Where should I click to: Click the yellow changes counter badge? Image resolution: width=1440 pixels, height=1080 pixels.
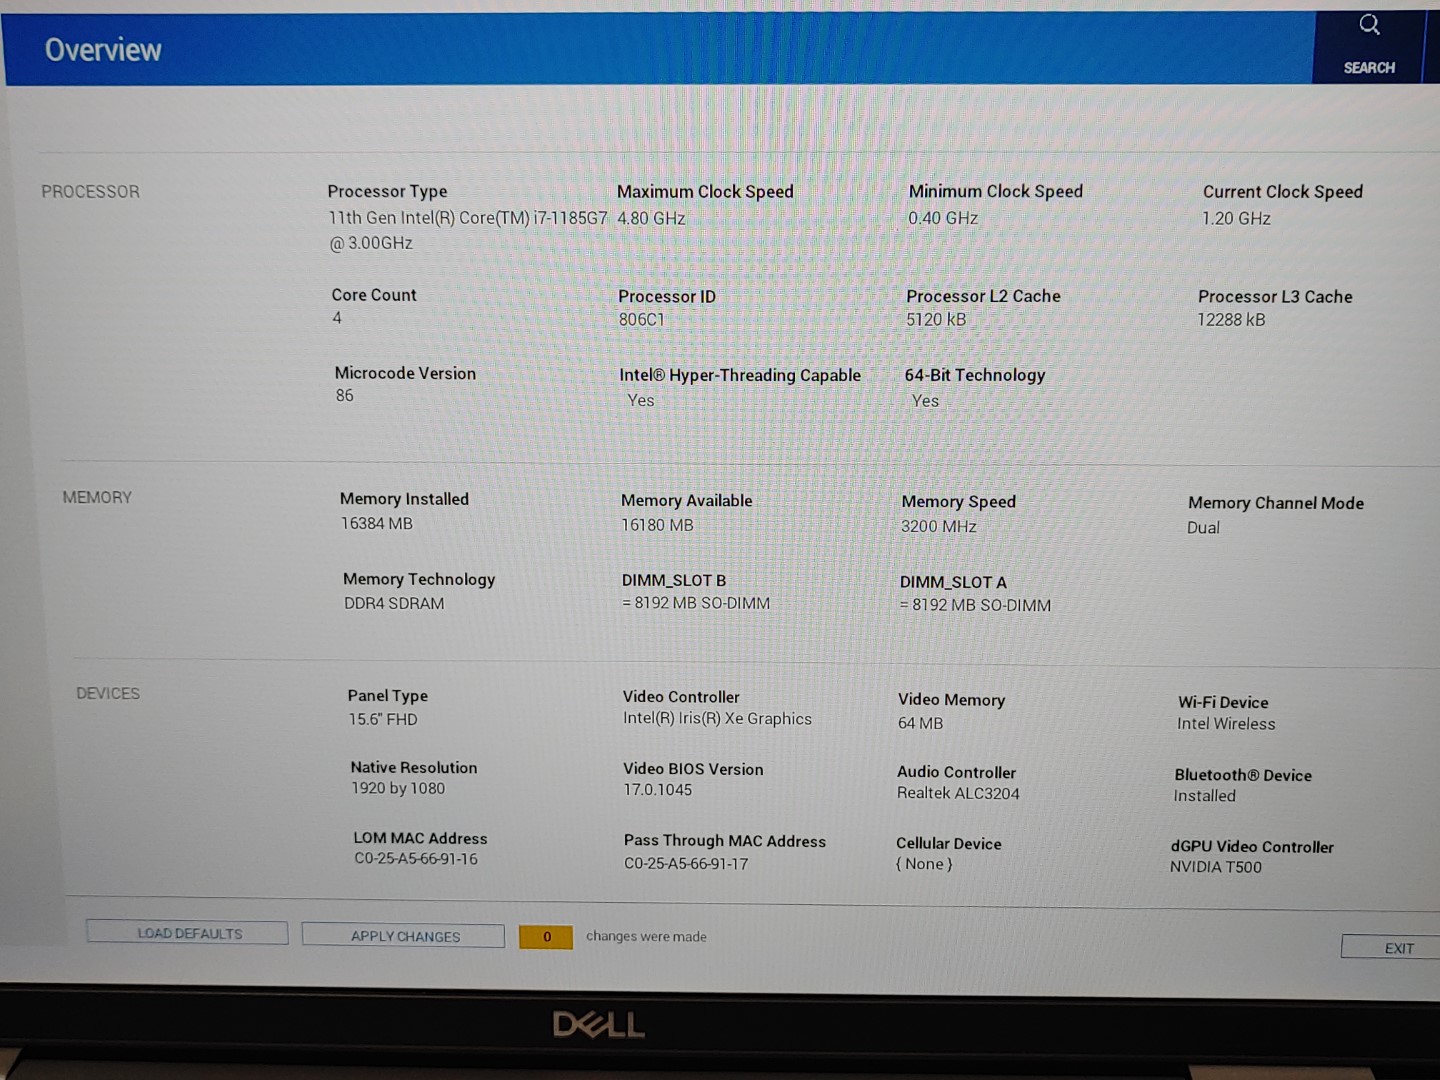coord(546,937)
